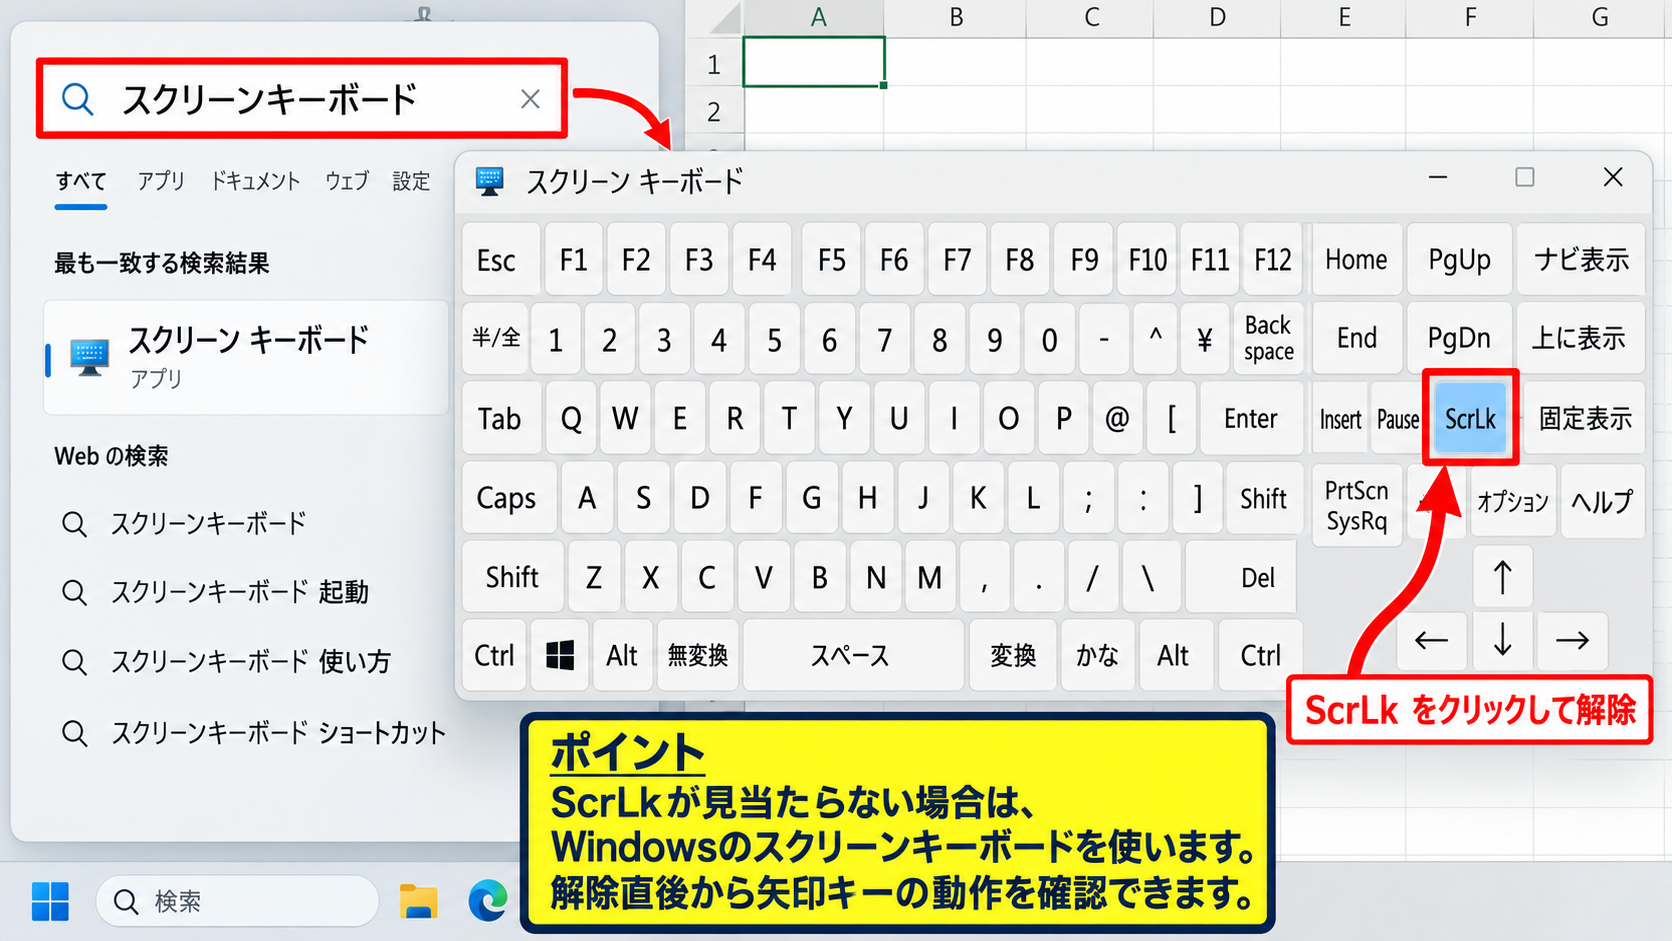The width and height of the screenshot is (1672, 941).
Task: Click the かな key on the keyboard
Action: click(1097, 656)
